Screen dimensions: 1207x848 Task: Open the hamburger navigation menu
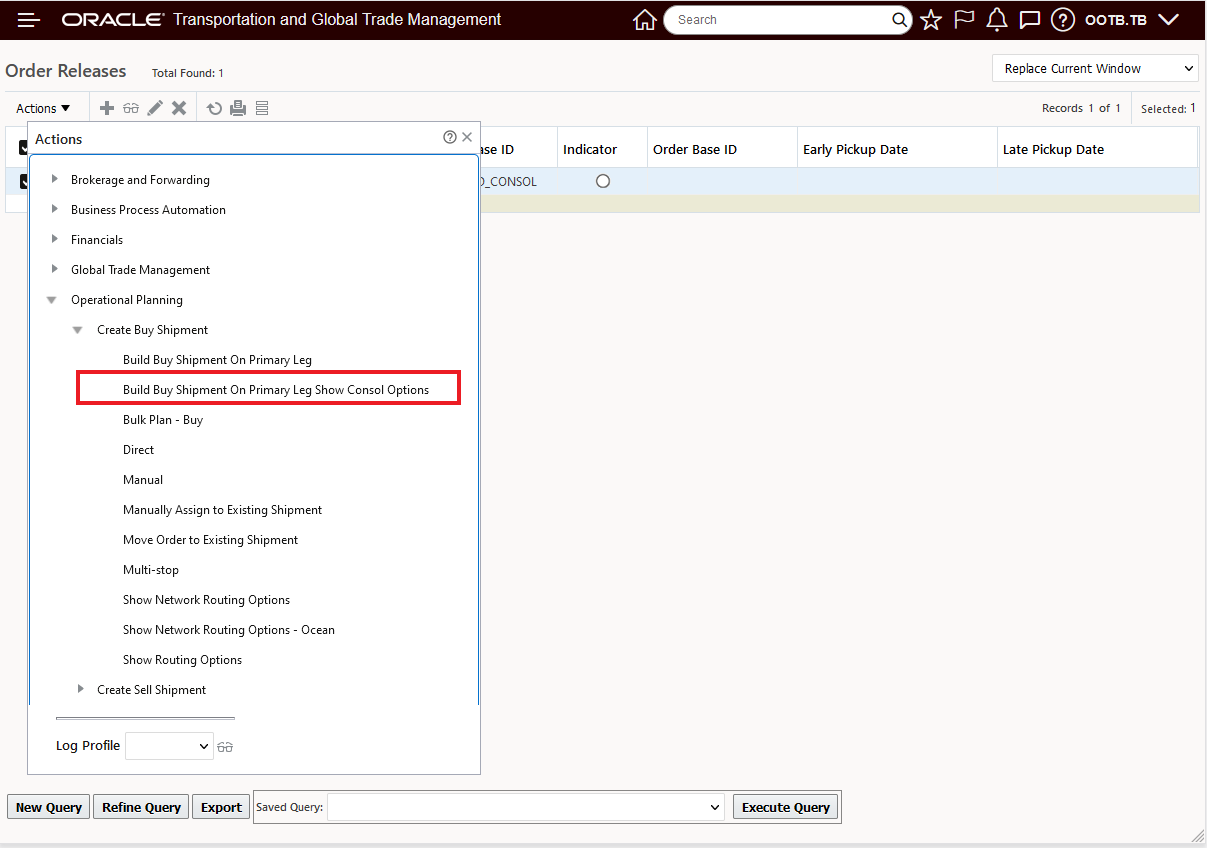pos(29,19)
